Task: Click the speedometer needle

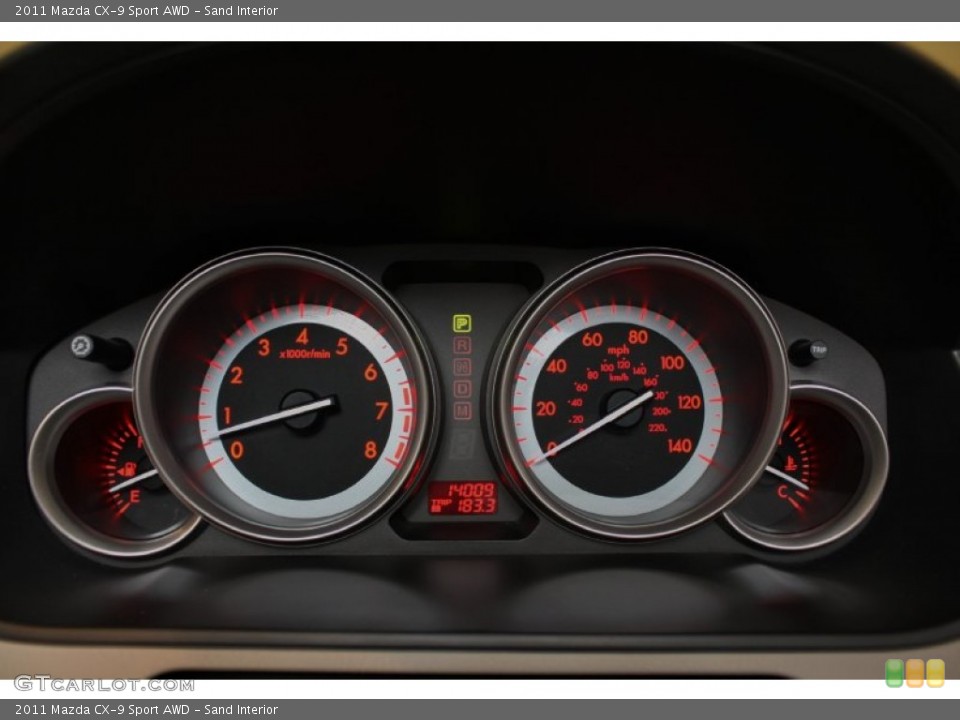Action: [591, 428]
